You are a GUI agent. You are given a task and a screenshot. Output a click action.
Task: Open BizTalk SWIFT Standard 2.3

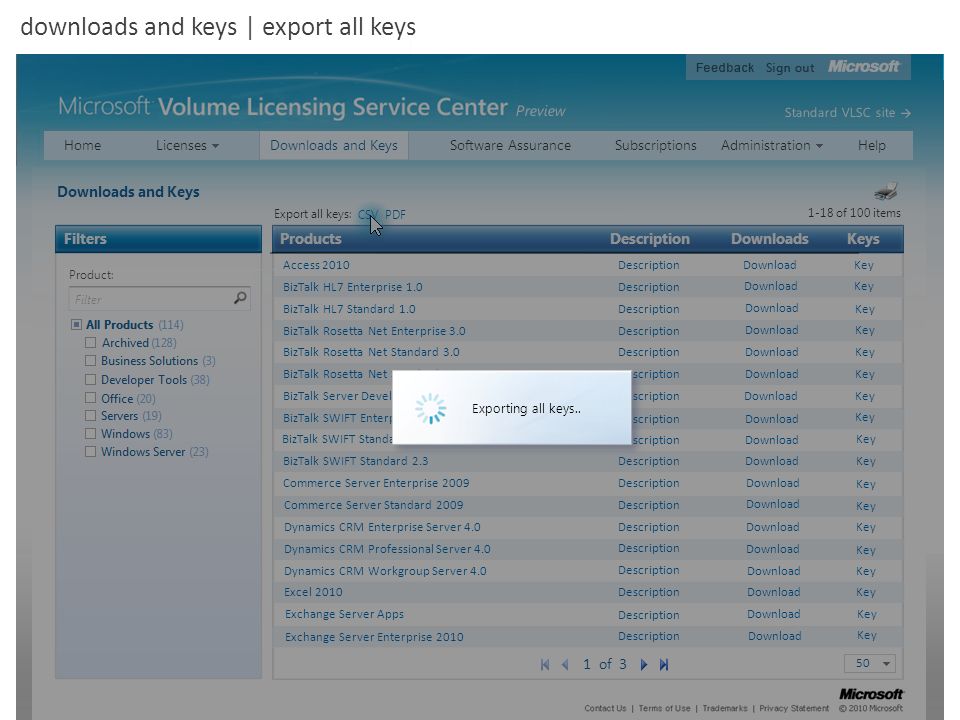356,461
